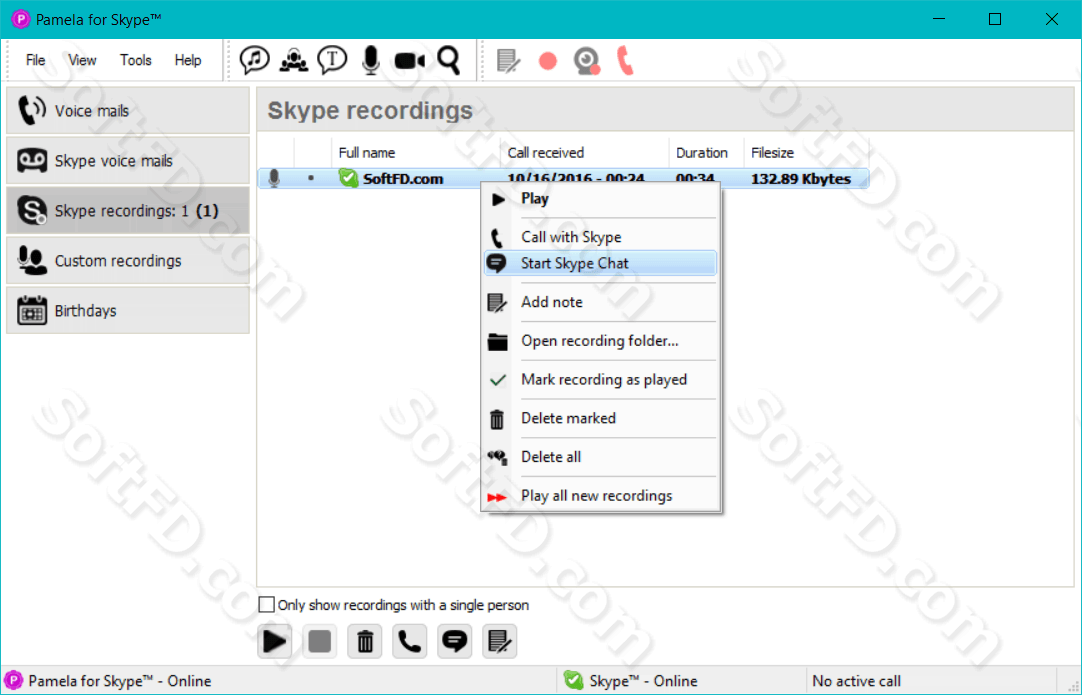Click No active call status text
This screenshot has width=1082, height=695.
pyautogui.click(x=856, y=681)
